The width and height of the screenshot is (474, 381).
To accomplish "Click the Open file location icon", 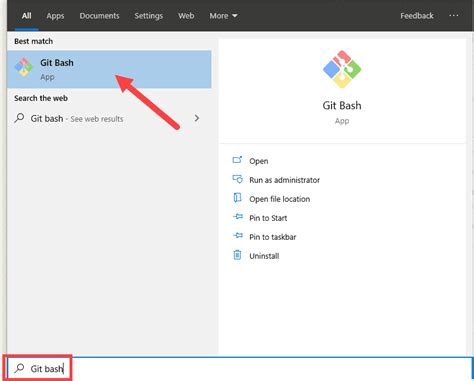I will click(x=237, y=198).
